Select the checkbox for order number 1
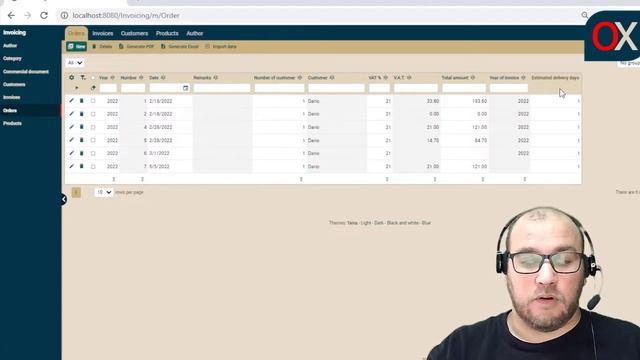Screen dimensions: 640x360 pyautogui.click(x=93, y=101)
